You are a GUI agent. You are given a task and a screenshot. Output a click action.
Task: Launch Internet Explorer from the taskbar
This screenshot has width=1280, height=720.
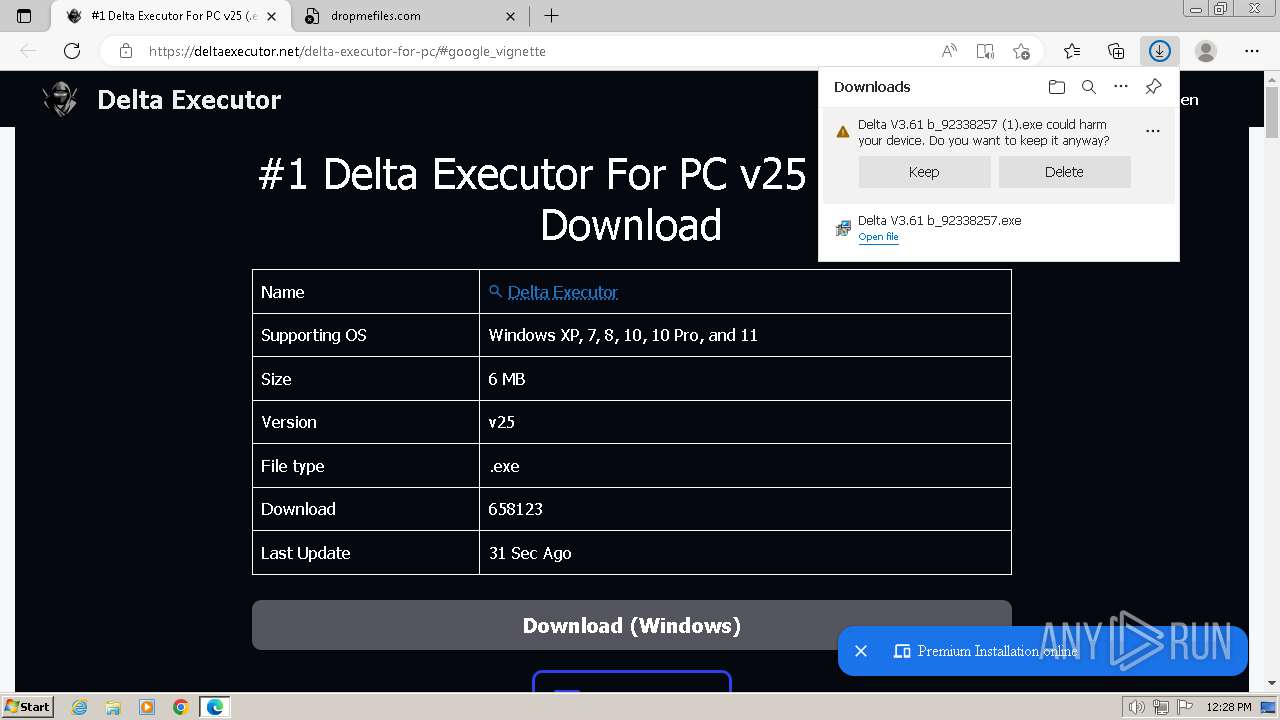[79, 707]
